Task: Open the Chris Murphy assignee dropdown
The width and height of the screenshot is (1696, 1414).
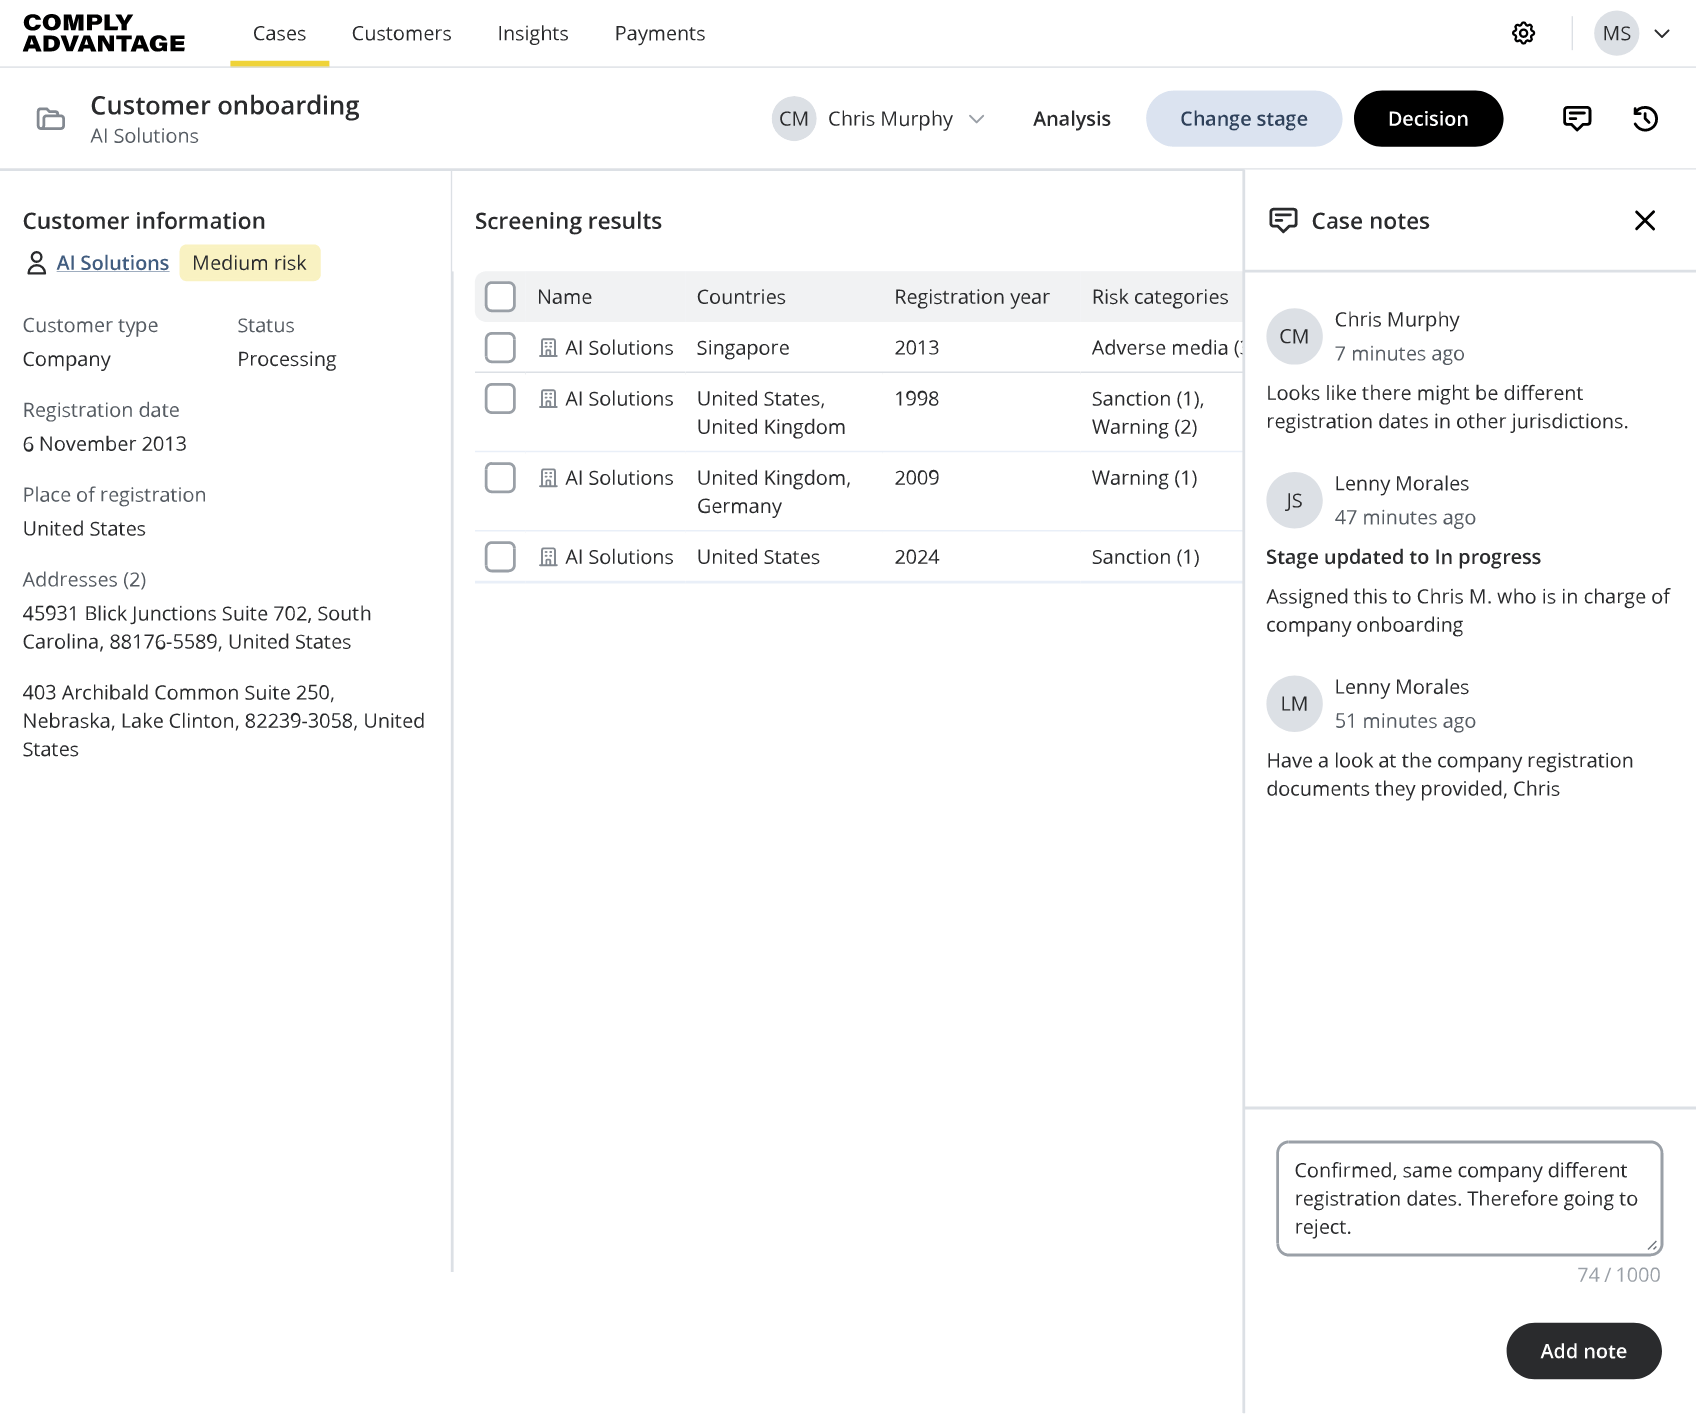Action: (x=880, y=118)
